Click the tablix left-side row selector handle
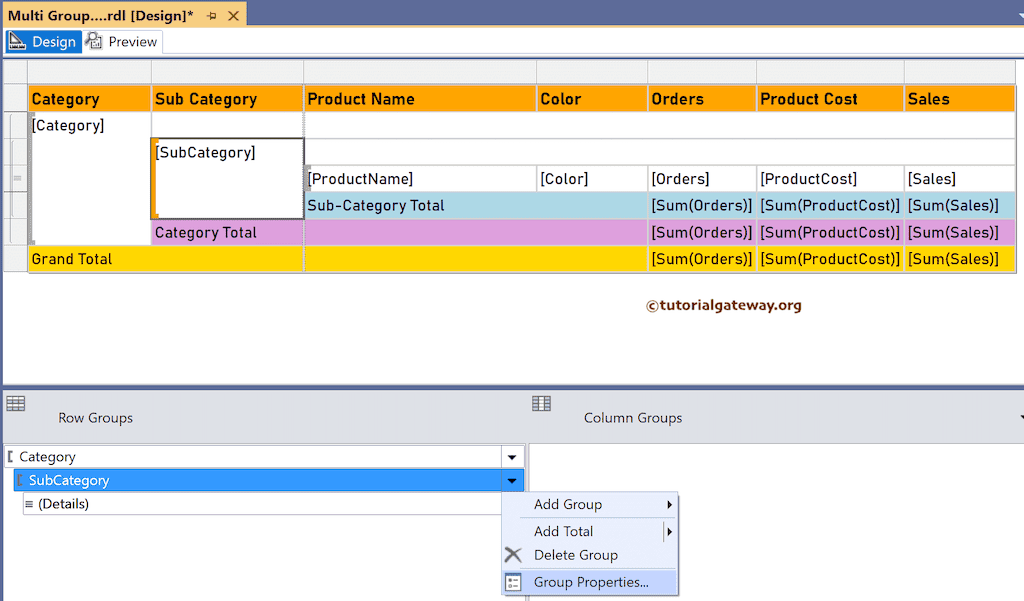The height and width of the screenshot is (601, 1024). (x=15, y=175)
